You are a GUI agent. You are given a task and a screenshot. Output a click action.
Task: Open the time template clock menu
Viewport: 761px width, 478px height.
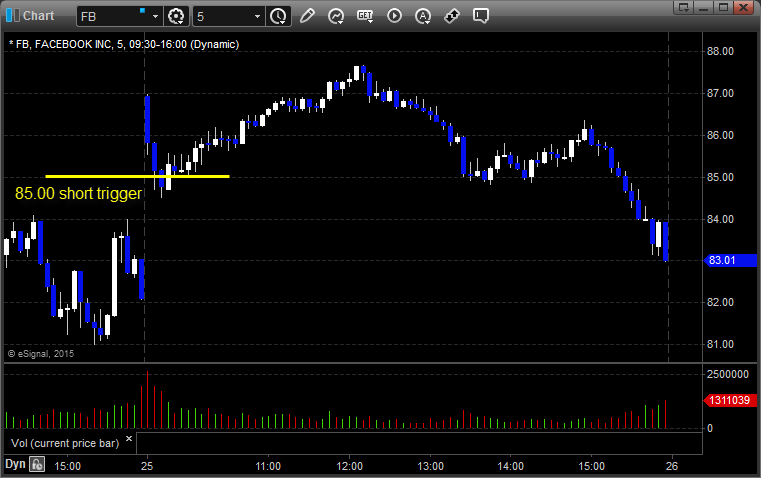click(x=279, y=16)
